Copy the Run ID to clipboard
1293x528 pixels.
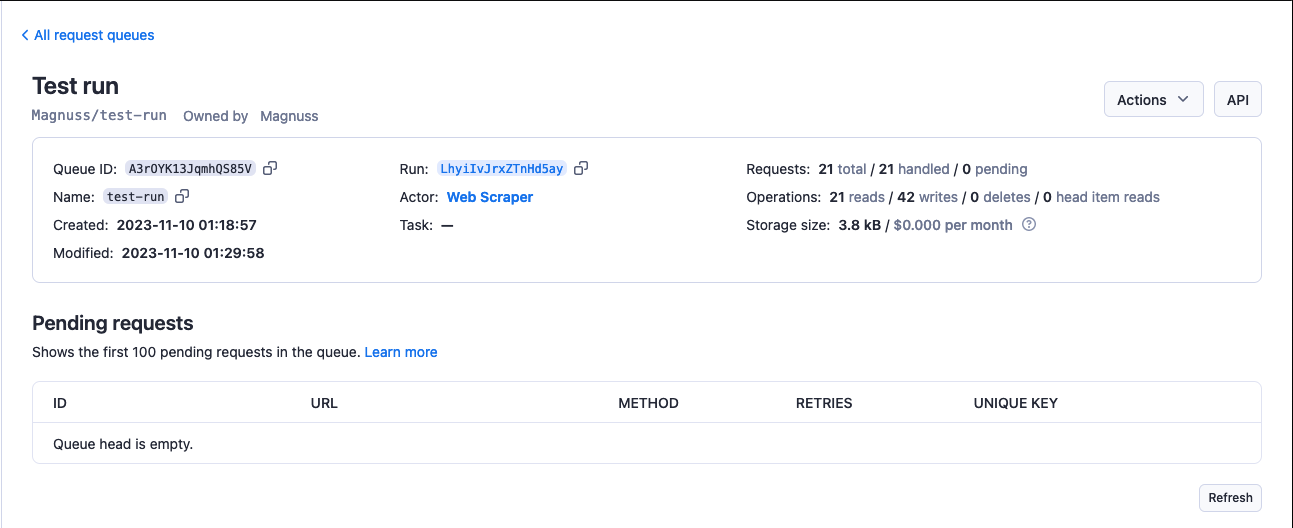pos(581,169)
